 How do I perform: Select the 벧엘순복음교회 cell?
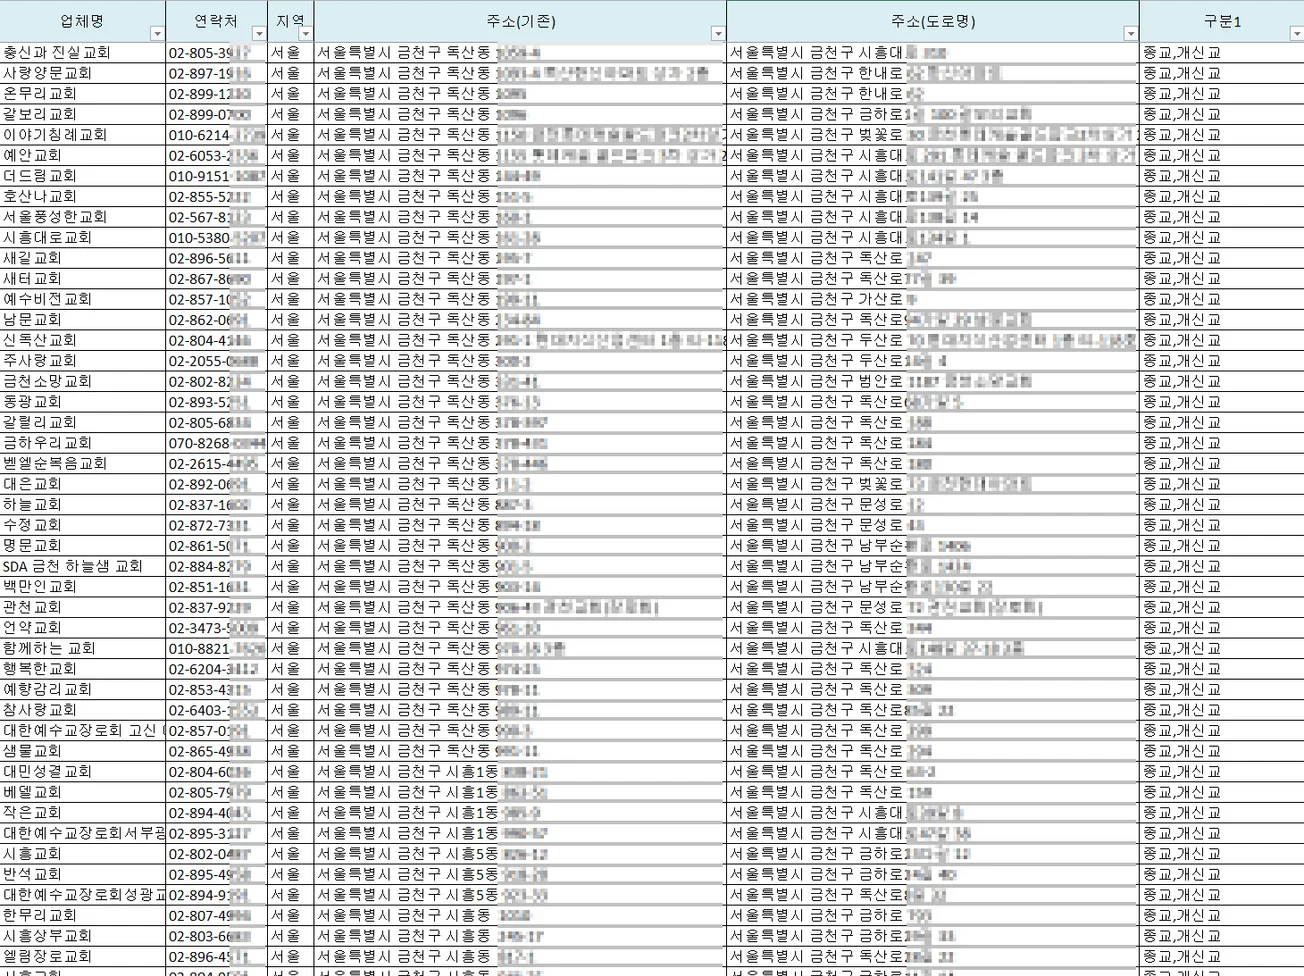click(x=83, y=463)
